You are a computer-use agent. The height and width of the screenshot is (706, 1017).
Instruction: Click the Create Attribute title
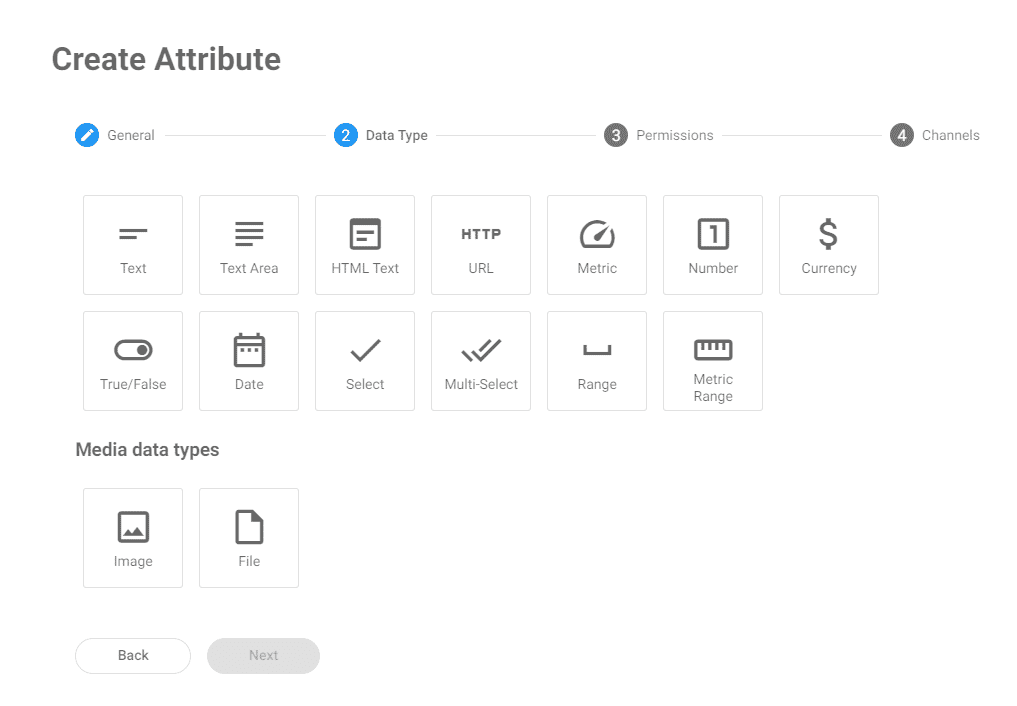pos(166,59)
